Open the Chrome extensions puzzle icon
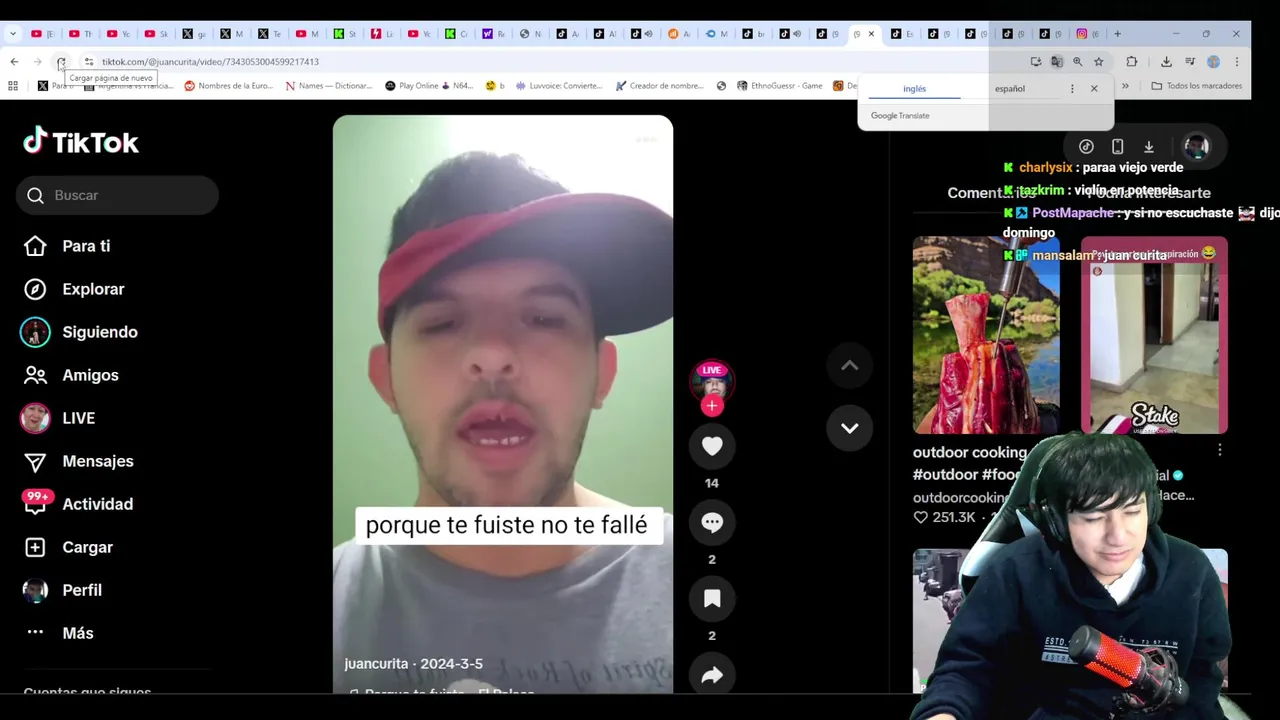Viewport: 1280px width, 720px height. pos(1132,62)
